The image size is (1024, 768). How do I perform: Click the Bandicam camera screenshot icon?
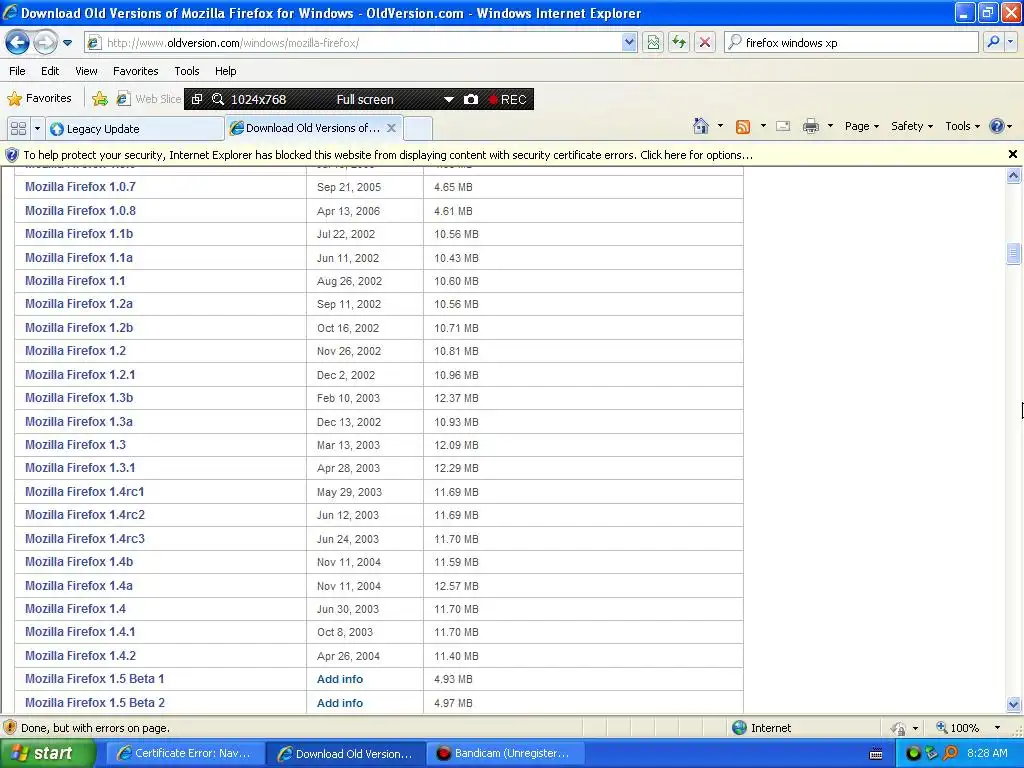pyautogui.click(x=471, y=99)
